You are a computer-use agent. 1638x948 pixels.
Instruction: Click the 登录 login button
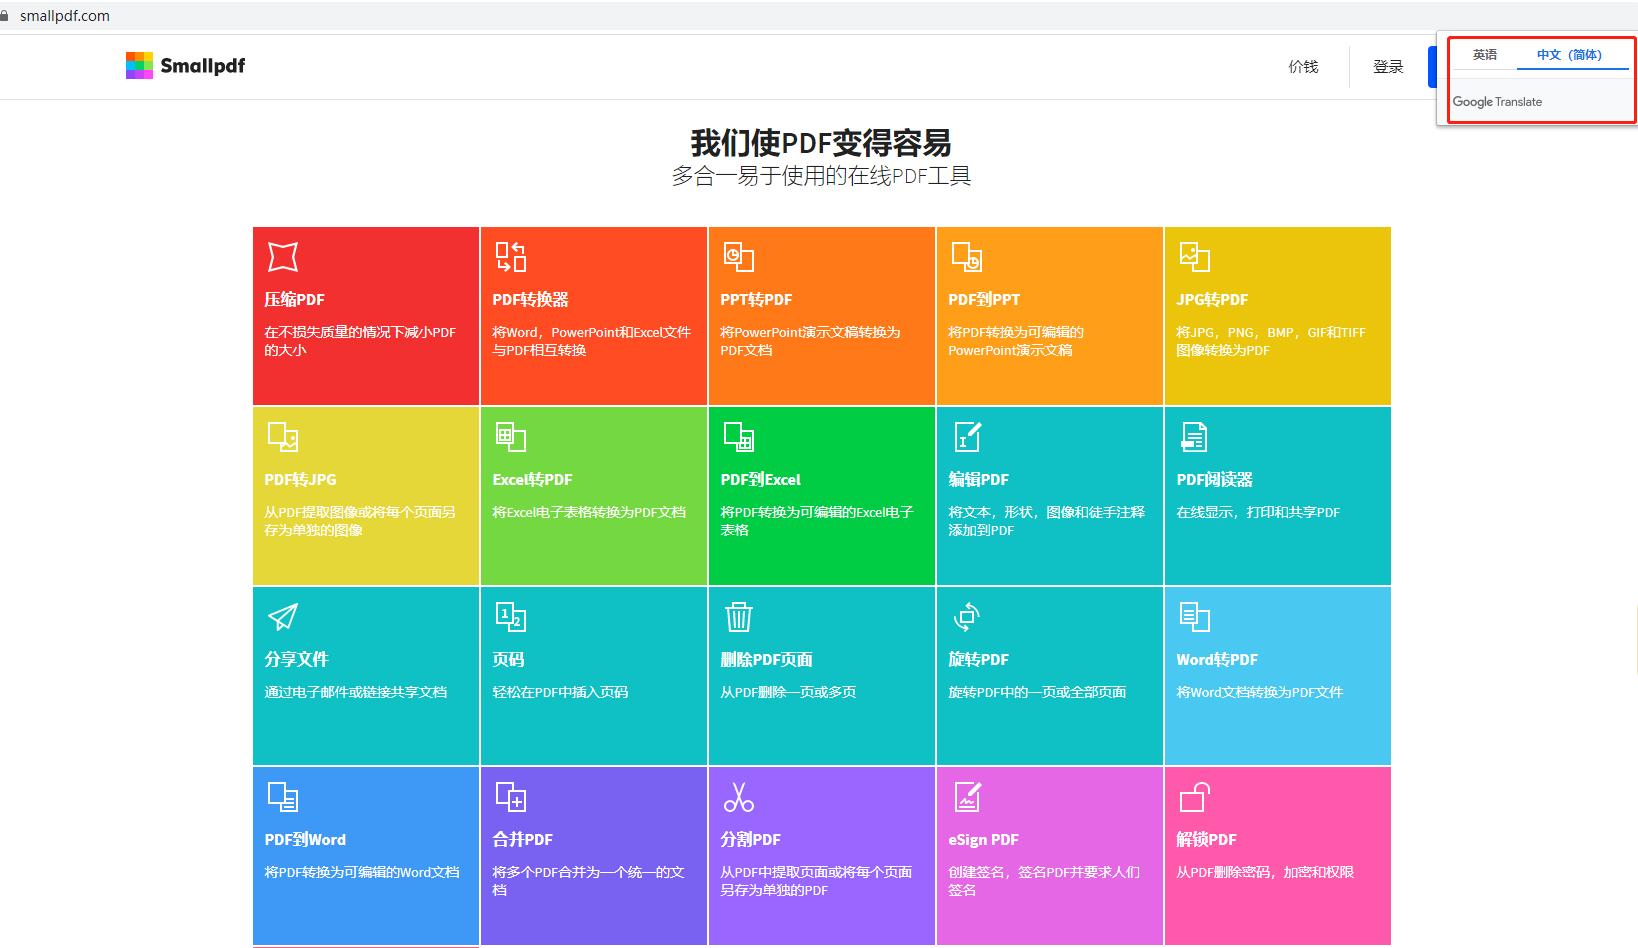[1388, 66]
